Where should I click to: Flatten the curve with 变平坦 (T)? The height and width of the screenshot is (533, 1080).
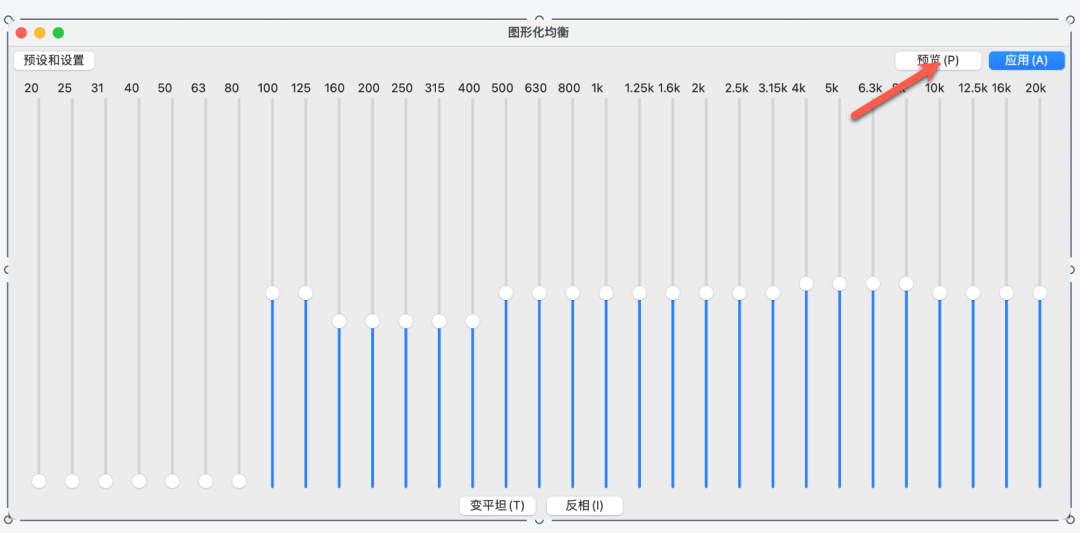point(497,505)
